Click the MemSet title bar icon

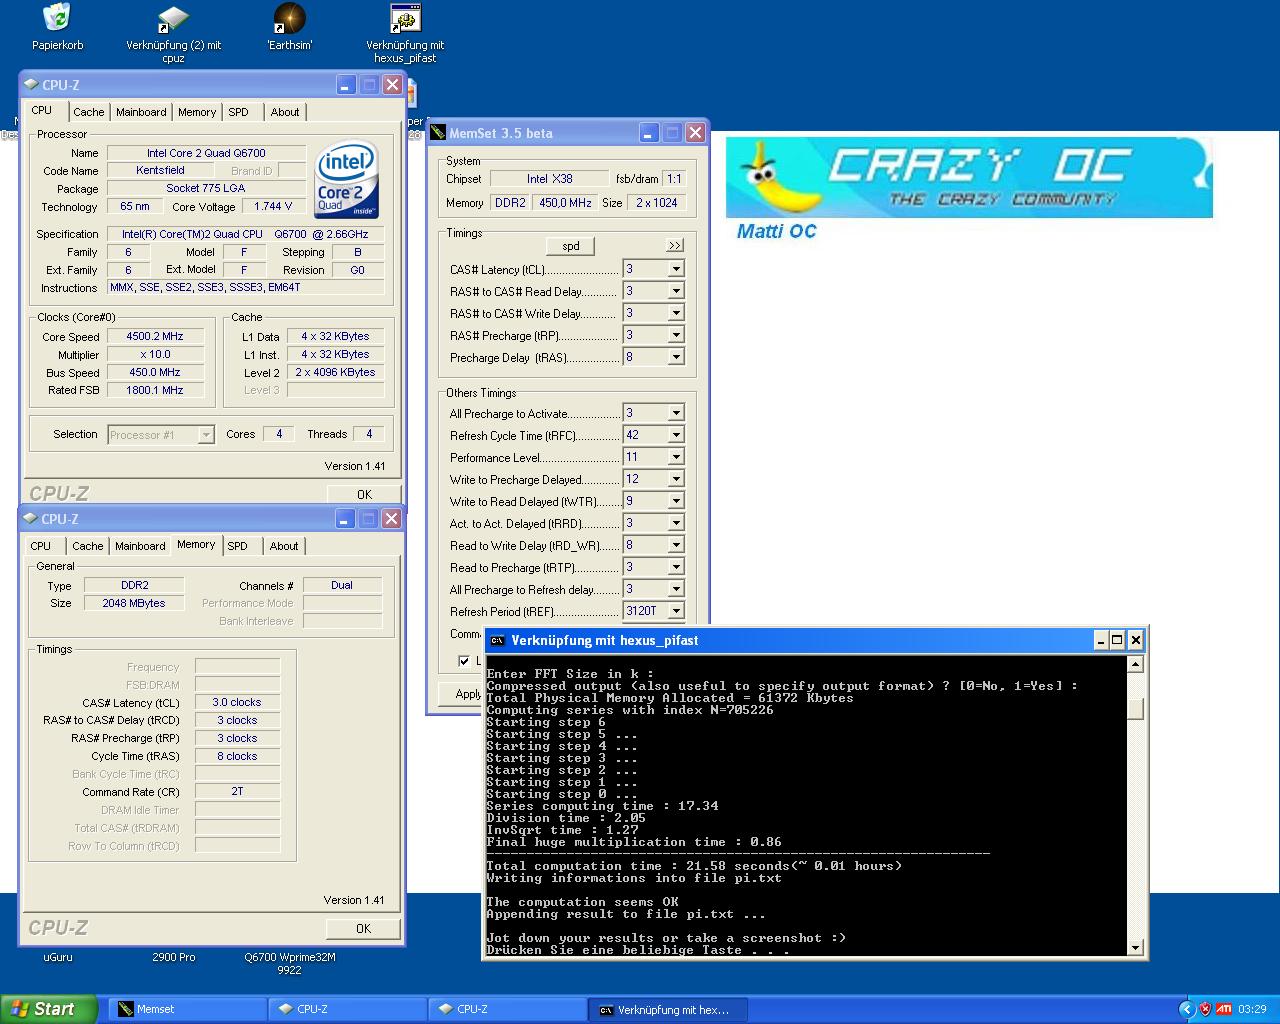438,132
